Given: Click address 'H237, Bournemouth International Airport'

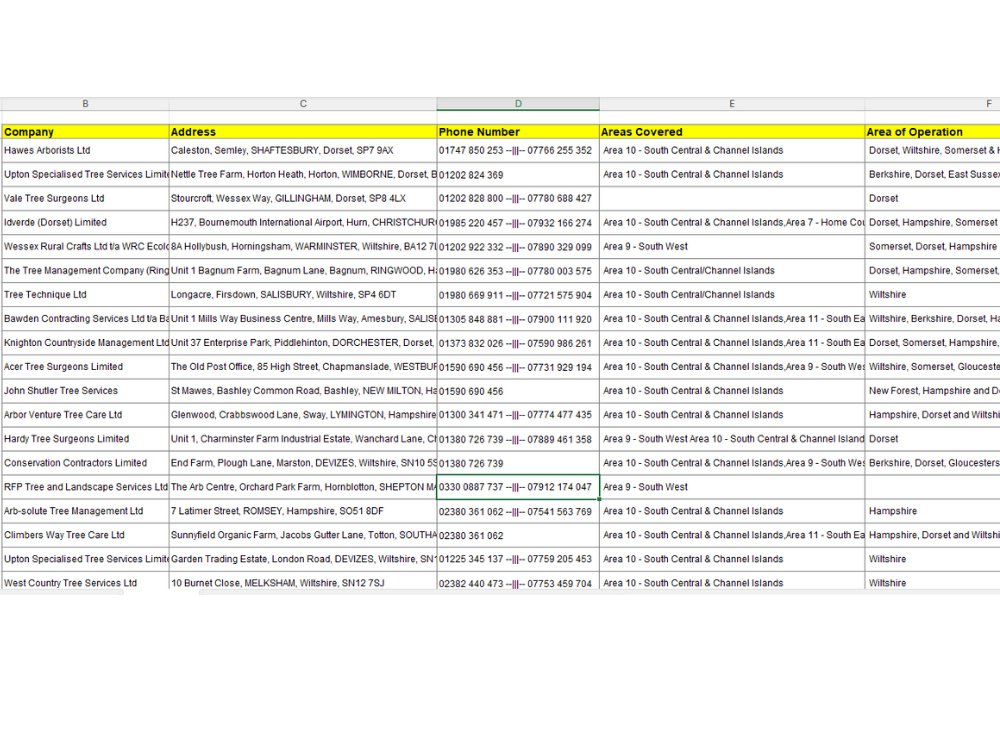Looking at the screenshot, I should click(x=303, y=223).
